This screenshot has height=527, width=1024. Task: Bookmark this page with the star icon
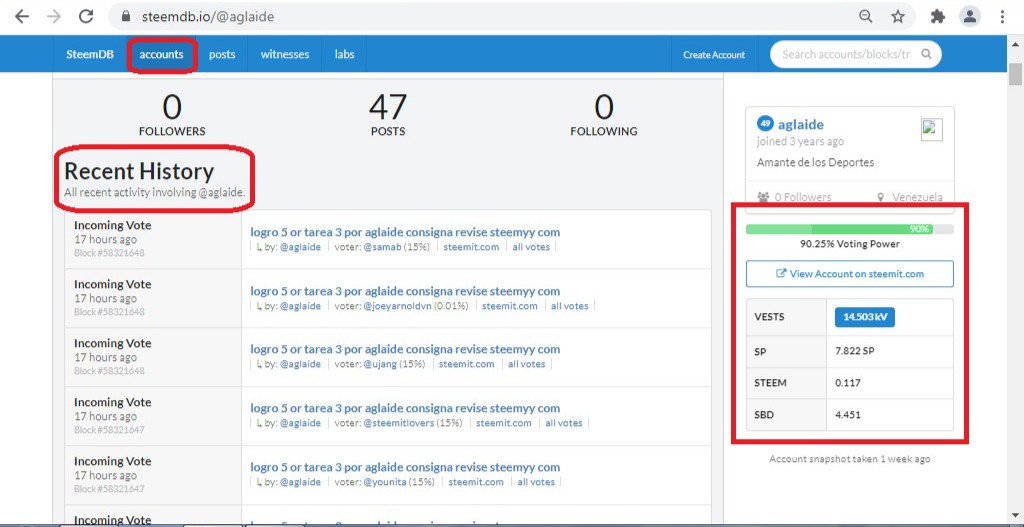898,16
